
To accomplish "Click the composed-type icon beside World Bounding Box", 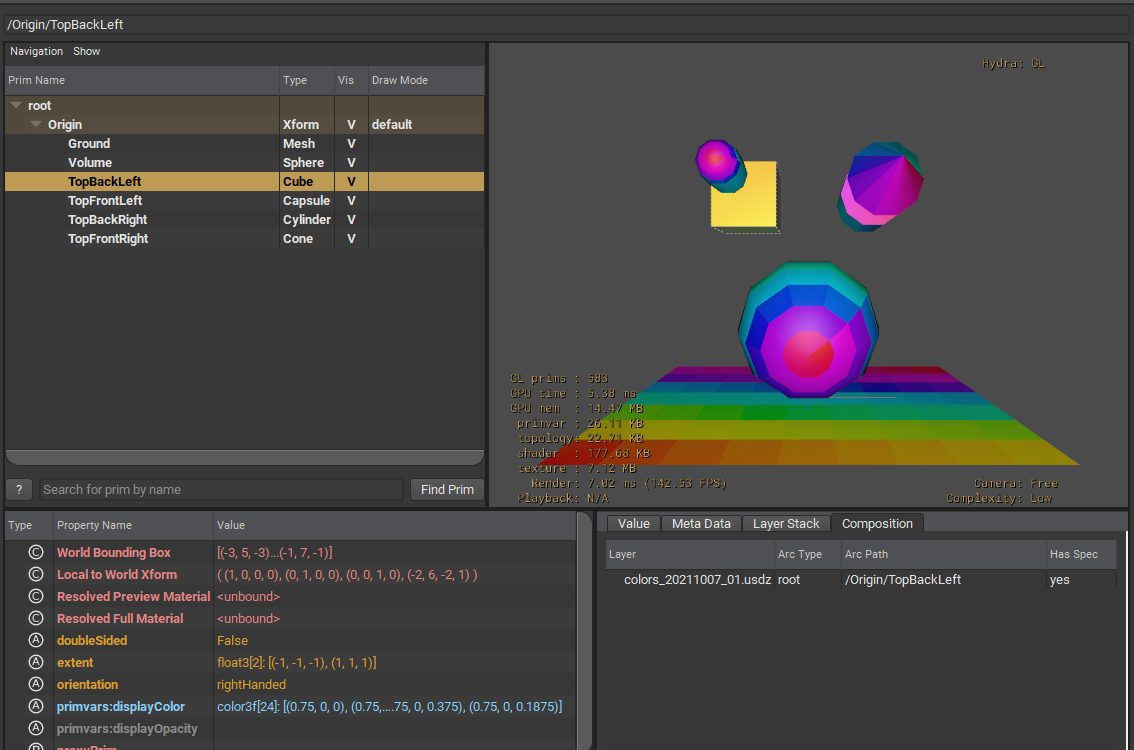I will tap(36, 553).
